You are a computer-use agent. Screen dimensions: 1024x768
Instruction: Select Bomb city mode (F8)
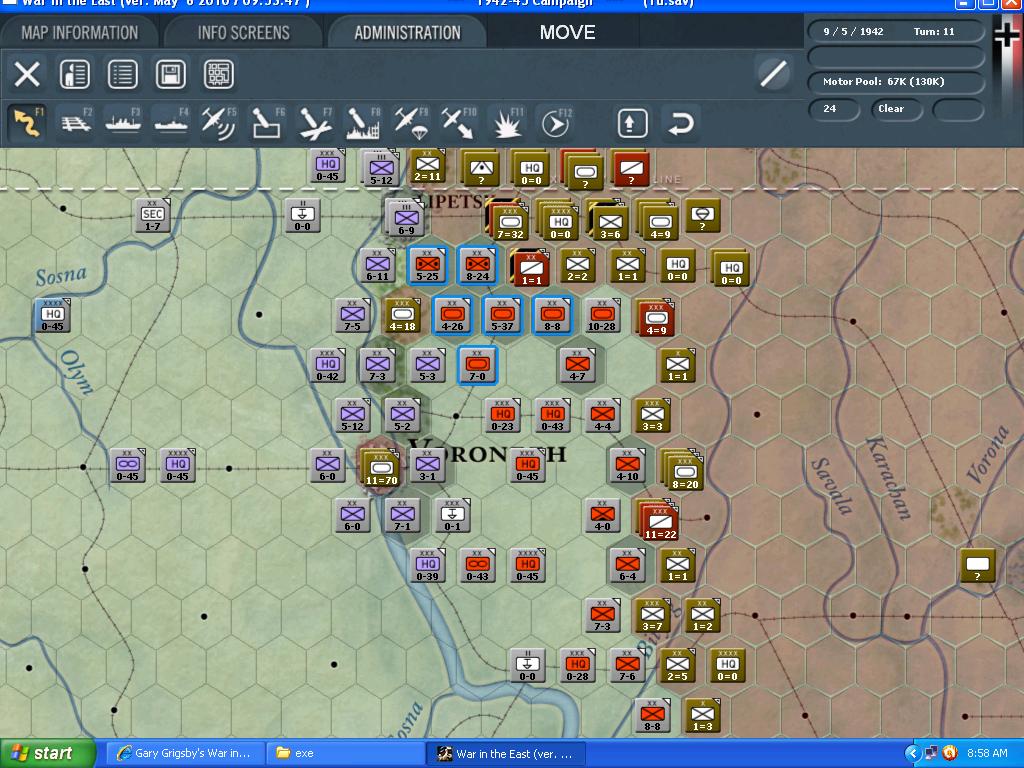[363, 122]
